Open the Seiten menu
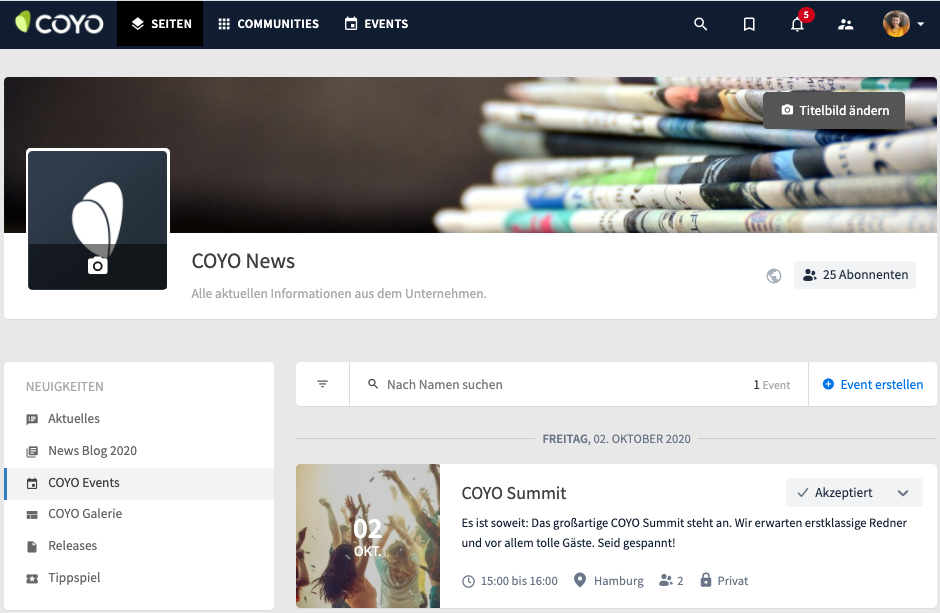The width and height of the screenshot is (940, 613). tap(160, 24)
